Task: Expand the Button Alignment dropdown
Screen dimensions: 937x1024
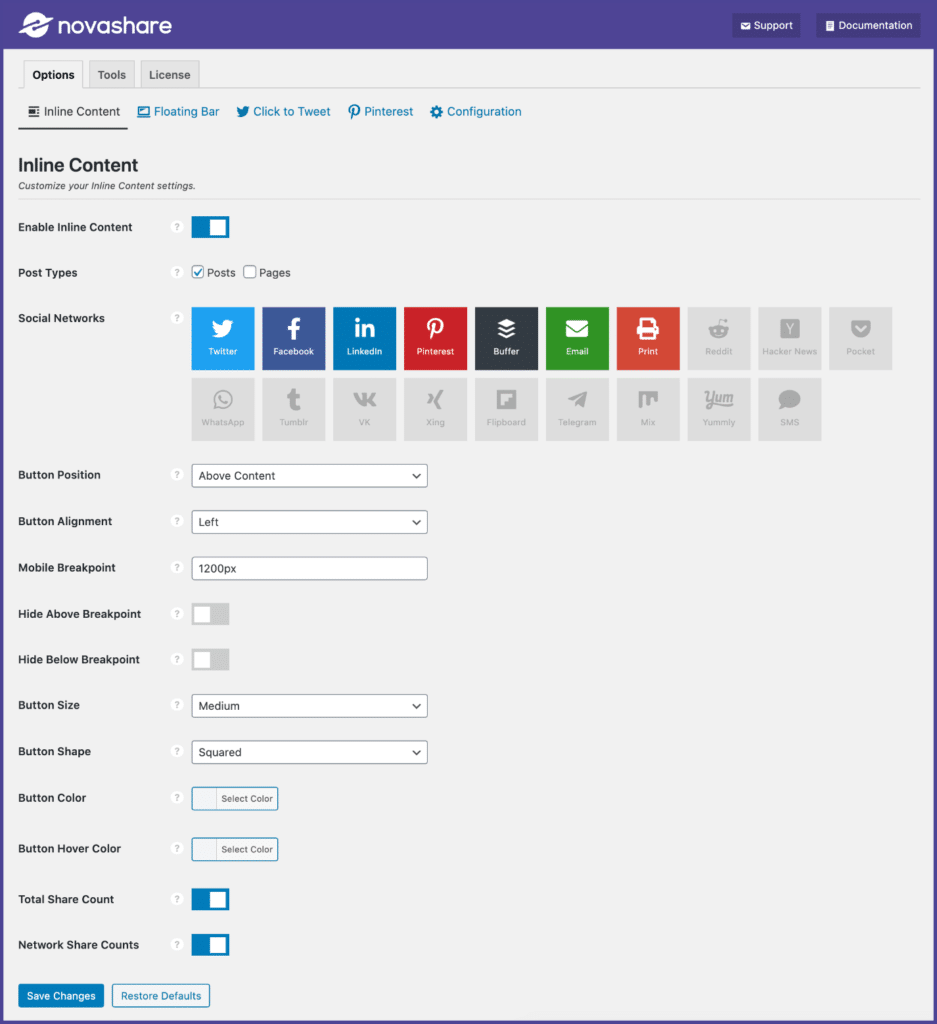Action: point(309,522)
